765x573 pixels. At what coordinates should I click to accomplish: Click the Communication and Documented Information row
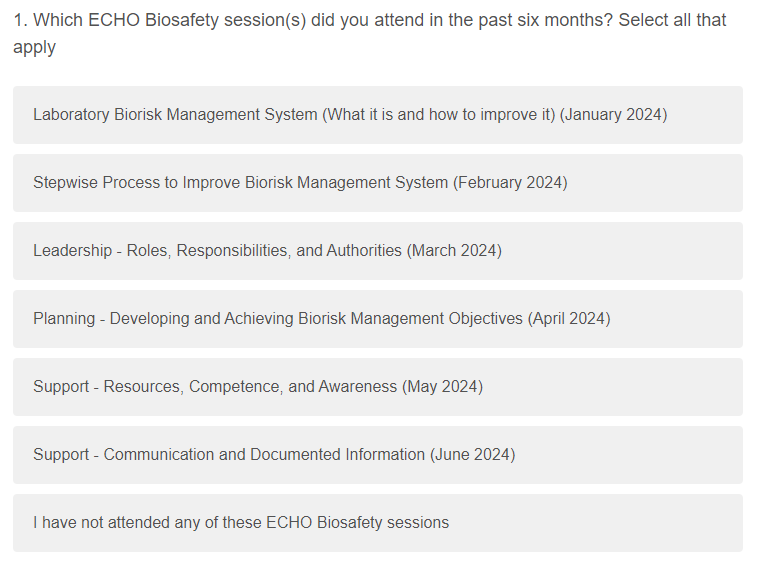[377, 455]
